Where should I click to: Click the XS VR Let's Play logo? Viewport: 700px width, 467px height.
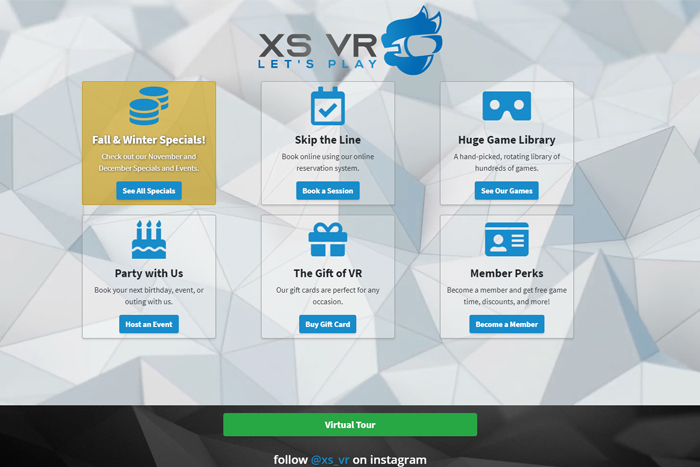point(350,40)
